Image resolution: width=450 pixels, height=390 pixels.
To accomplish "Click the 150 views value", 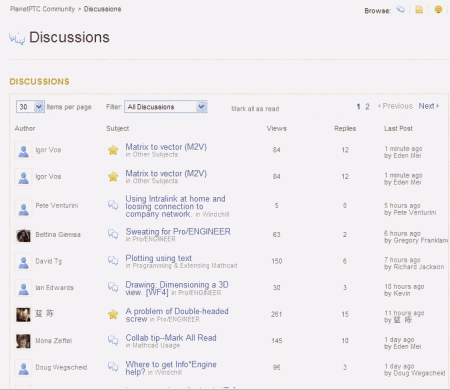I will pyautogui.click(x=277, y=261).
